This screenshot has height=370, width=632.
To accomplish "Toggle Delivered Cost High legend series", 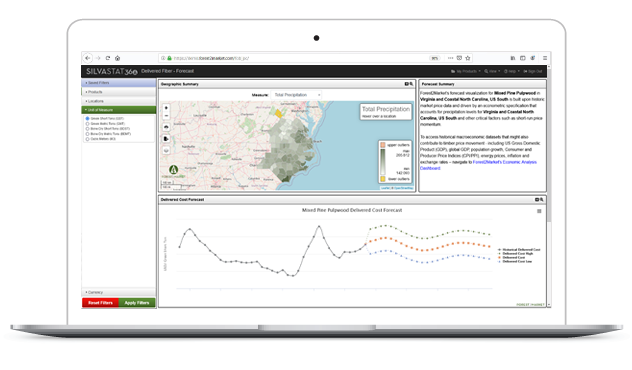I will 516,254.
